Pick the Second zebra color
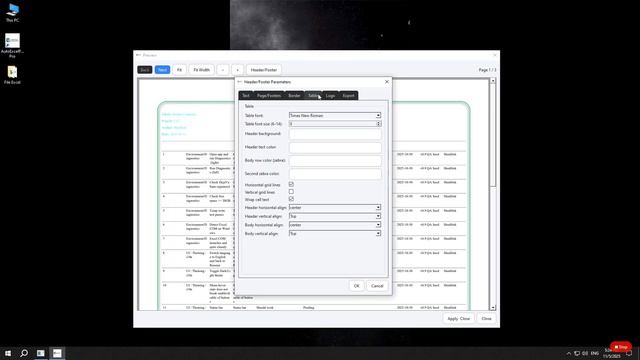Viewport: 640px width, 360px height. click(x=335, y=173)
